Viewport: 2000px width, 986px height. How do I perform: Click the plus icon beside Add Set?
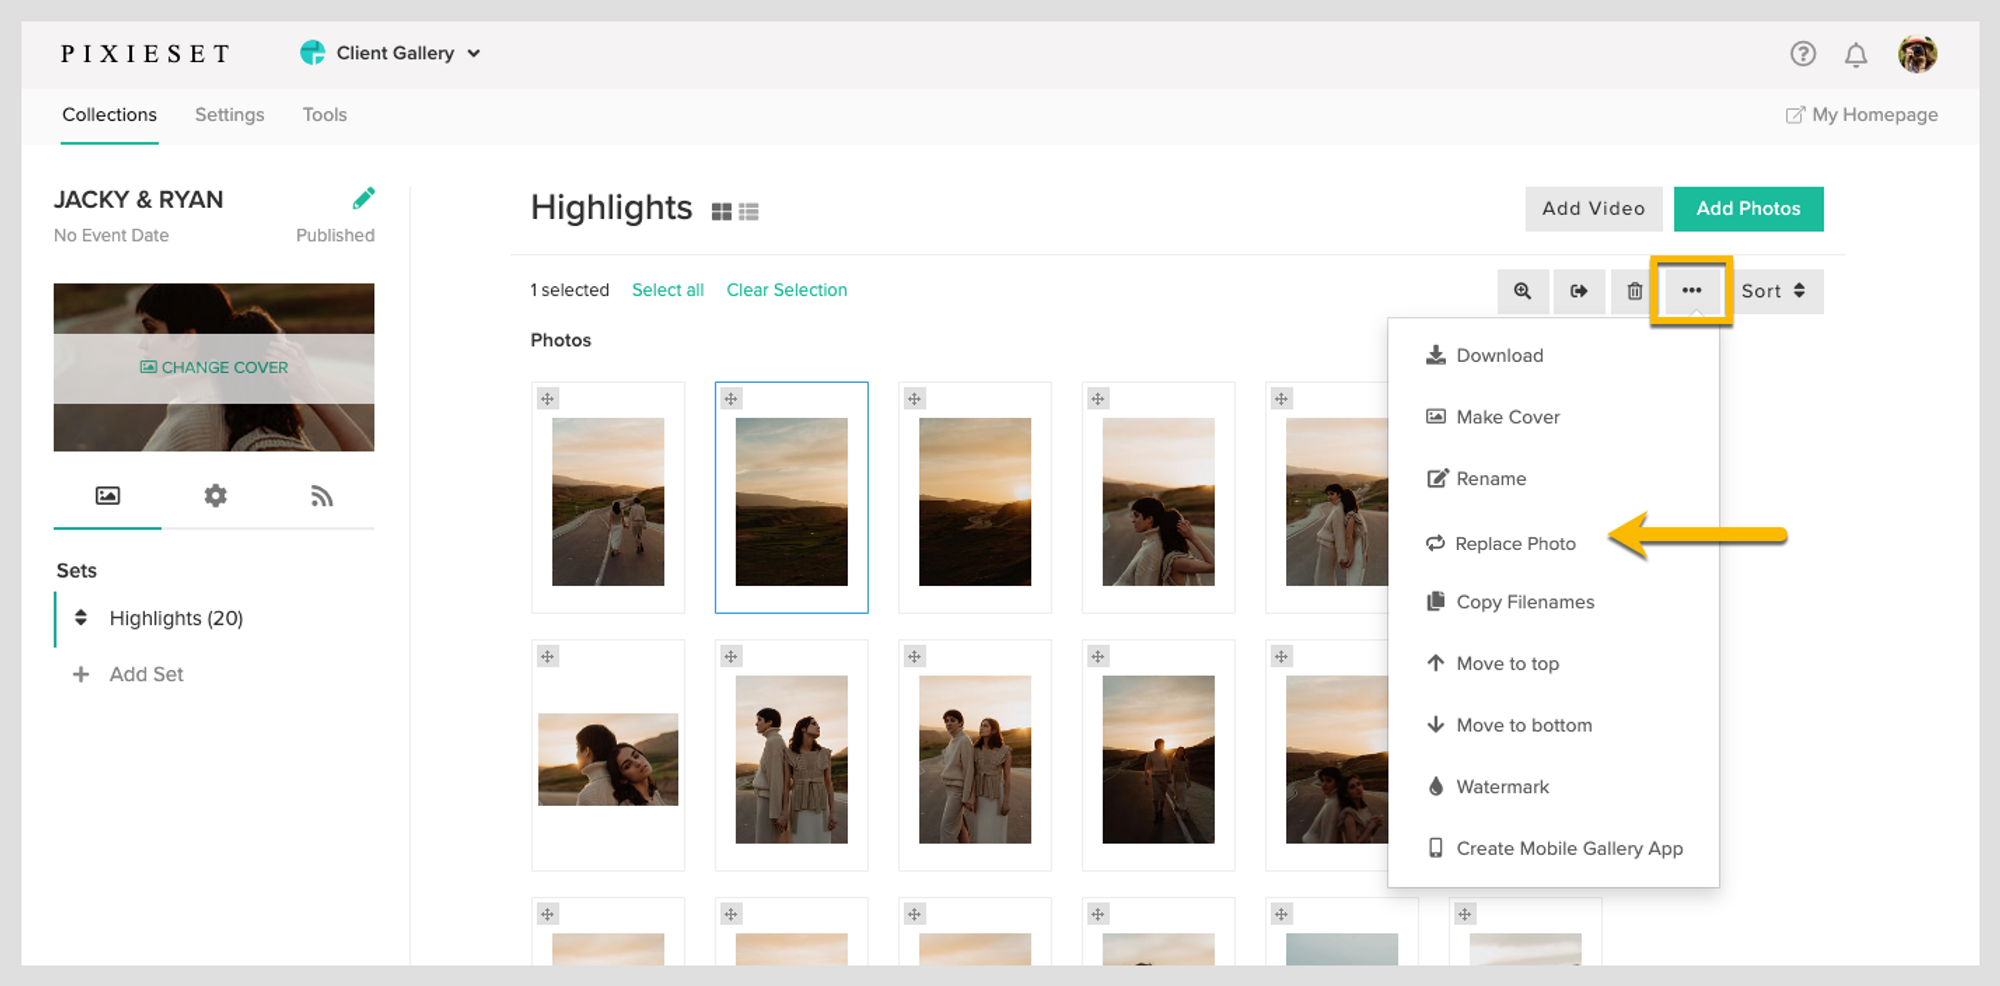[81, 675]
